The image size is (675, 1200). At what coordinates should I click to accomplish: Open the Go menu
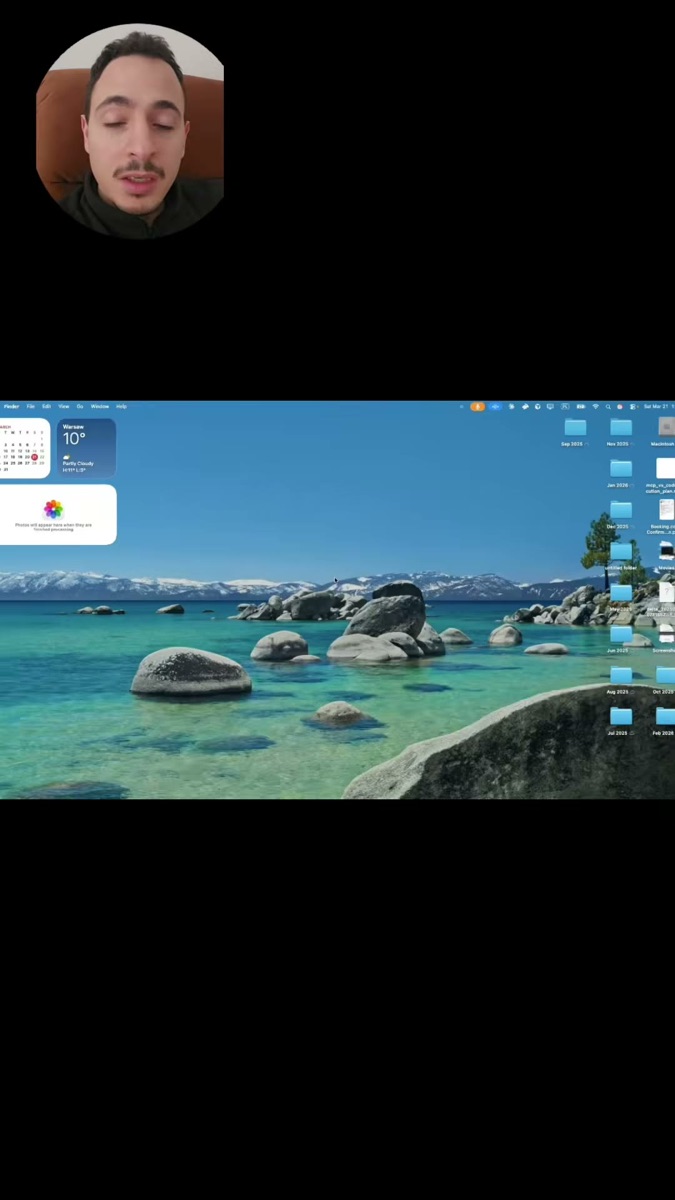tap(80, 406)
